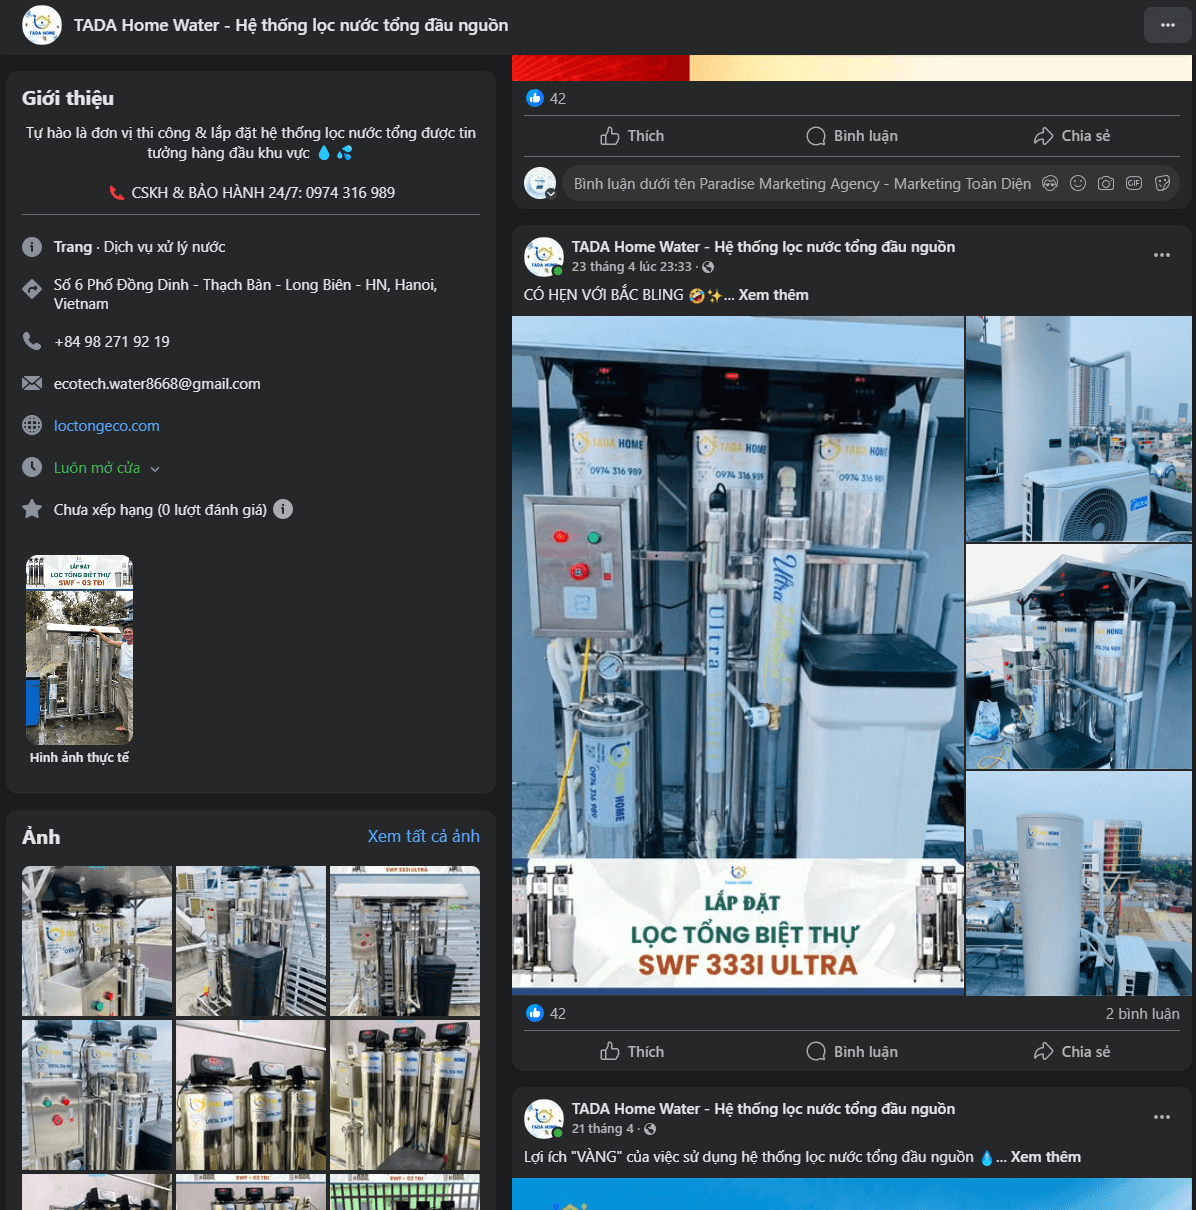View the 42 reactions above the comment box

(546, 98)
